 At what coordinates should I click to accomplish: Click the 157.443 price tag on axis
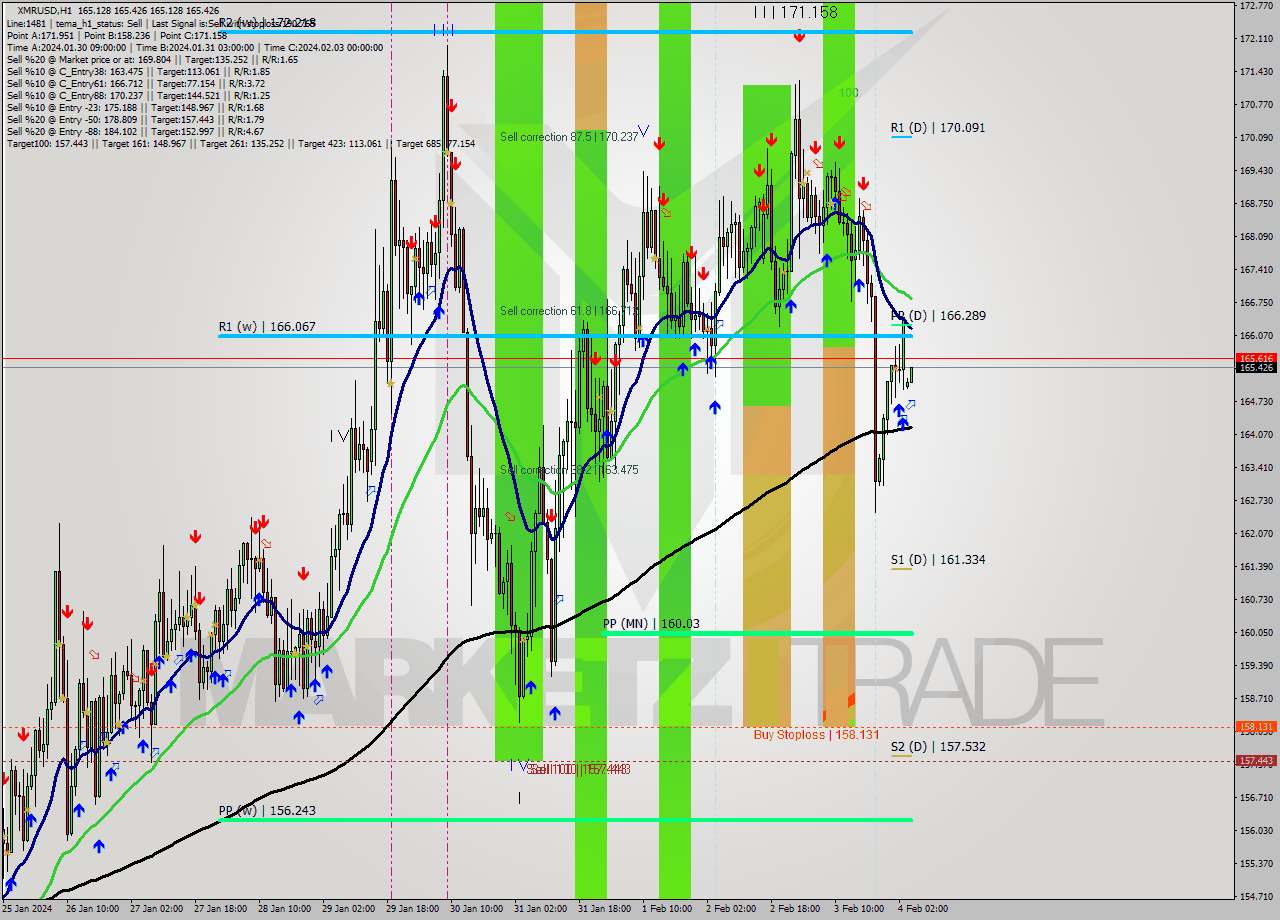pos(1256,761)
